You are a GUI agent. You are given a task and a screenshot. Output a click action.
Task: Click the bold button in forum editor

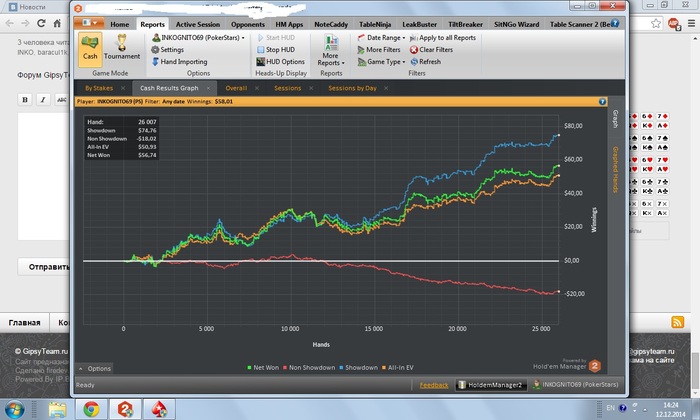[25, 100]
